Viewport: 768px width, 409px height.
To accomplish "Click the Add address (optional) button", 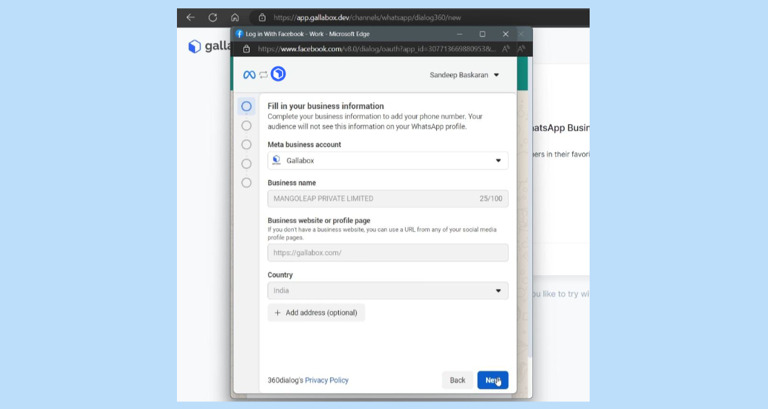I will coord(316,313).
